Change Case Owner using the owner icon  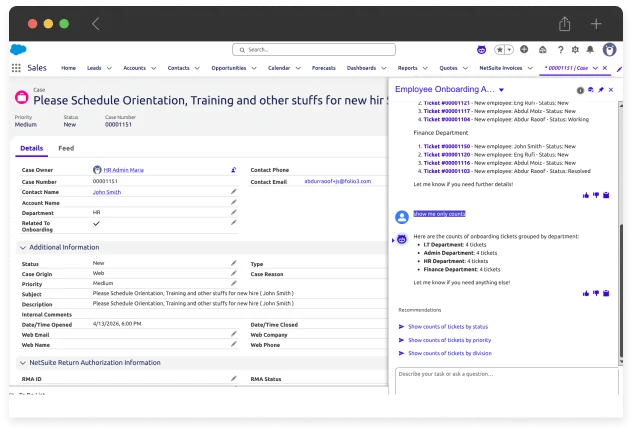tap(234, 170)
